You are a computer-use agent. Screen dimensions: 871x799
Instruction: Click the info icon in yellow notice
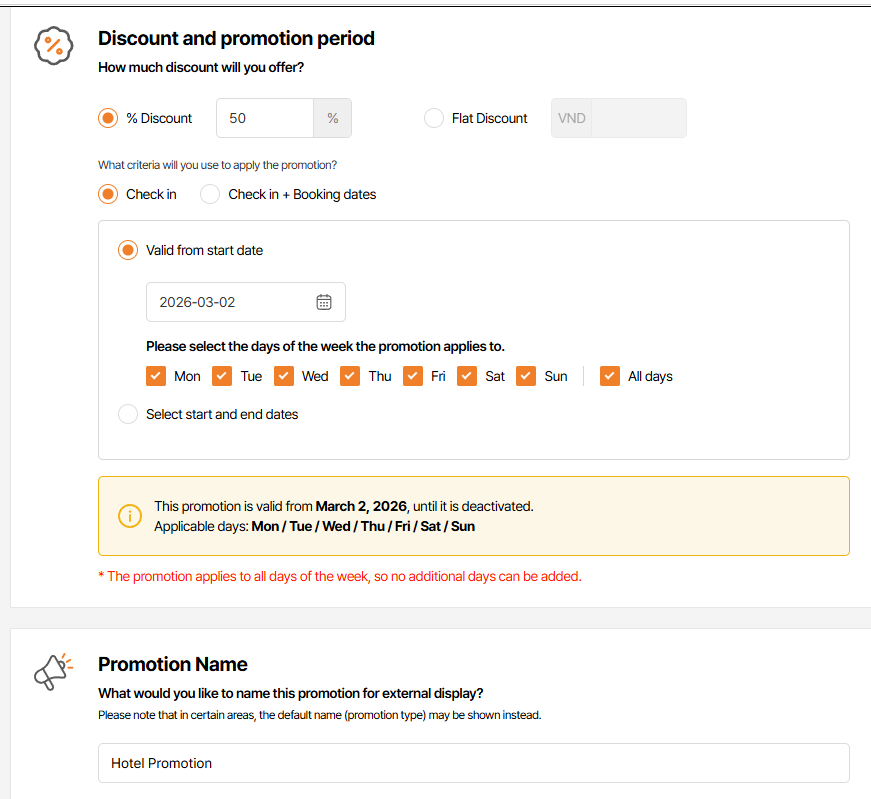pos(130,516)
